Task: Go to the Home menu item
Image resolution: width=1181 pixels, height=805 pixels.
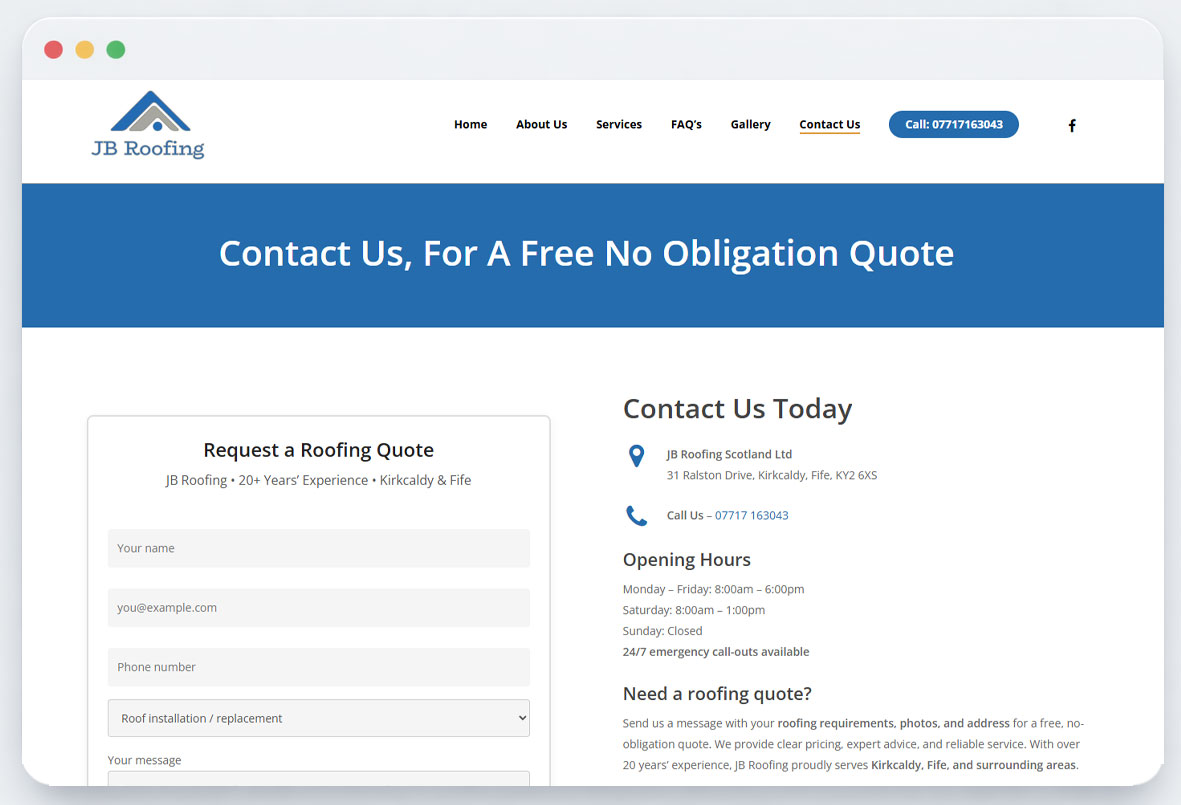Action: click(x=470, y=125)
